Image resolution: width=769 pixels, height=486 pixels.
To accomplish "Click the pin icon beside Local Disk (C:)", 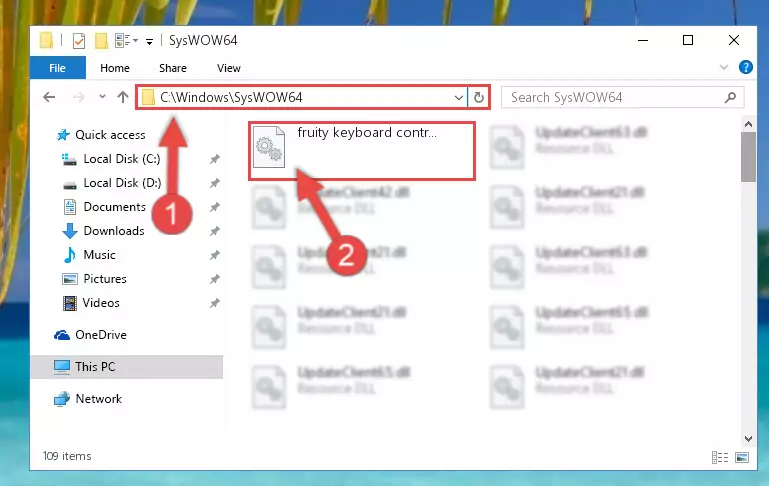I will tap(214, 159).
